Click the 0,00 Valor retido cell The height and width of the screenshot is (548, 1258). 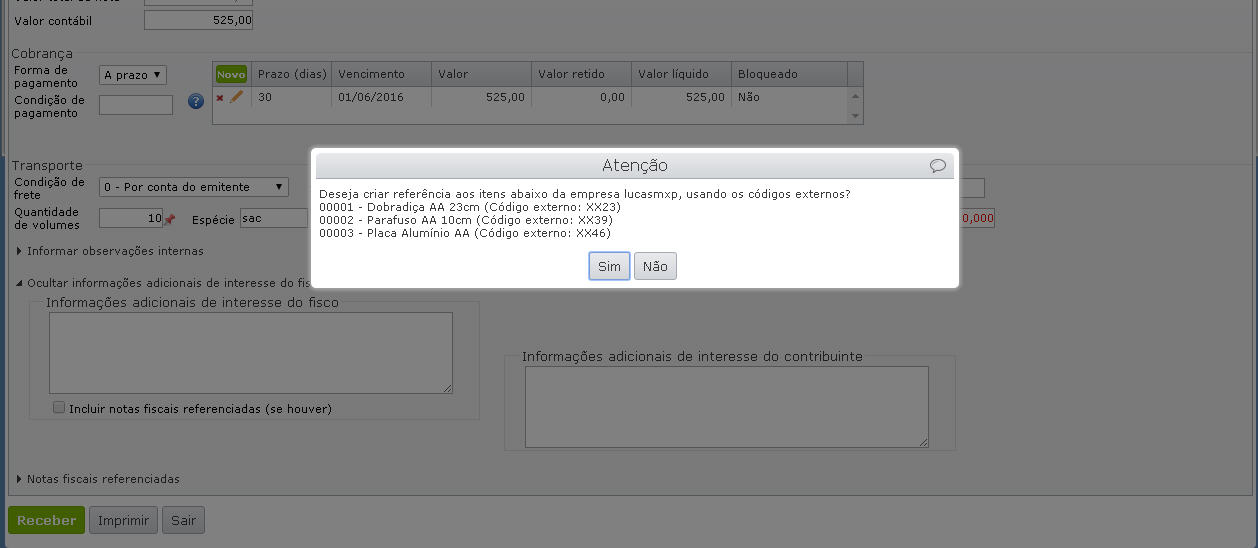point(581,97)
